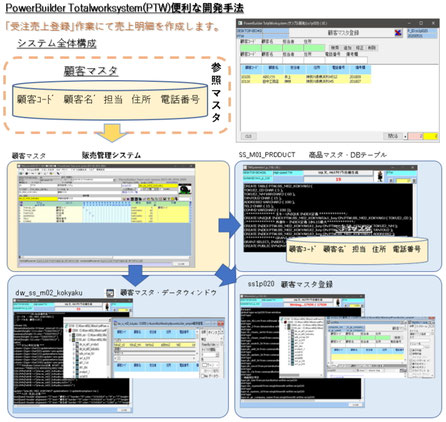
Task: Click the 追加 button in 顧客マスタ登録 window
Action: (347, 48)
